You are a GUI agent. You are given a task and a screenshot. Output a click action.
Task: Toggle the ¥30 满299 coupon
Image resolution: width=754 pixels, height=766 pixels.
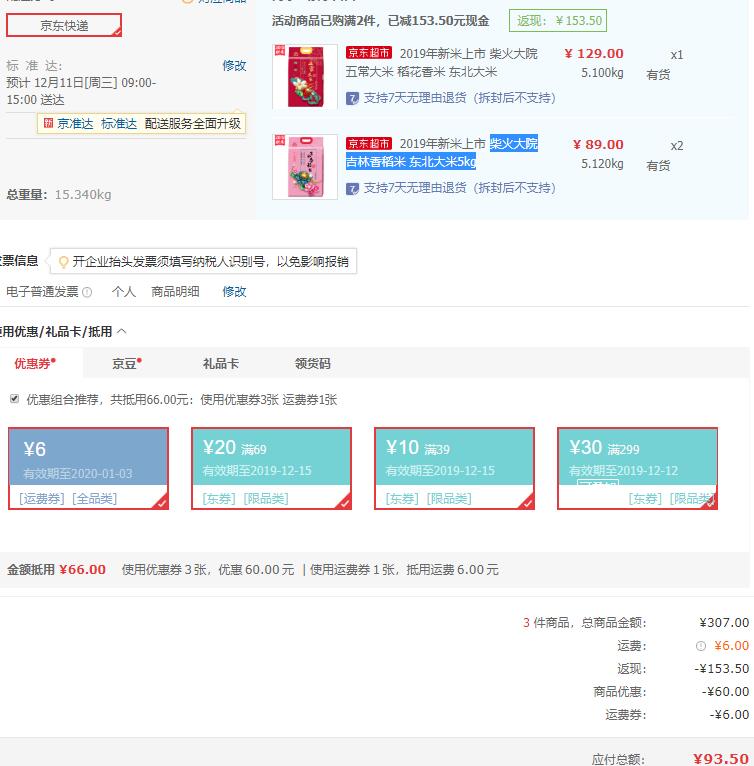(638, 468)
